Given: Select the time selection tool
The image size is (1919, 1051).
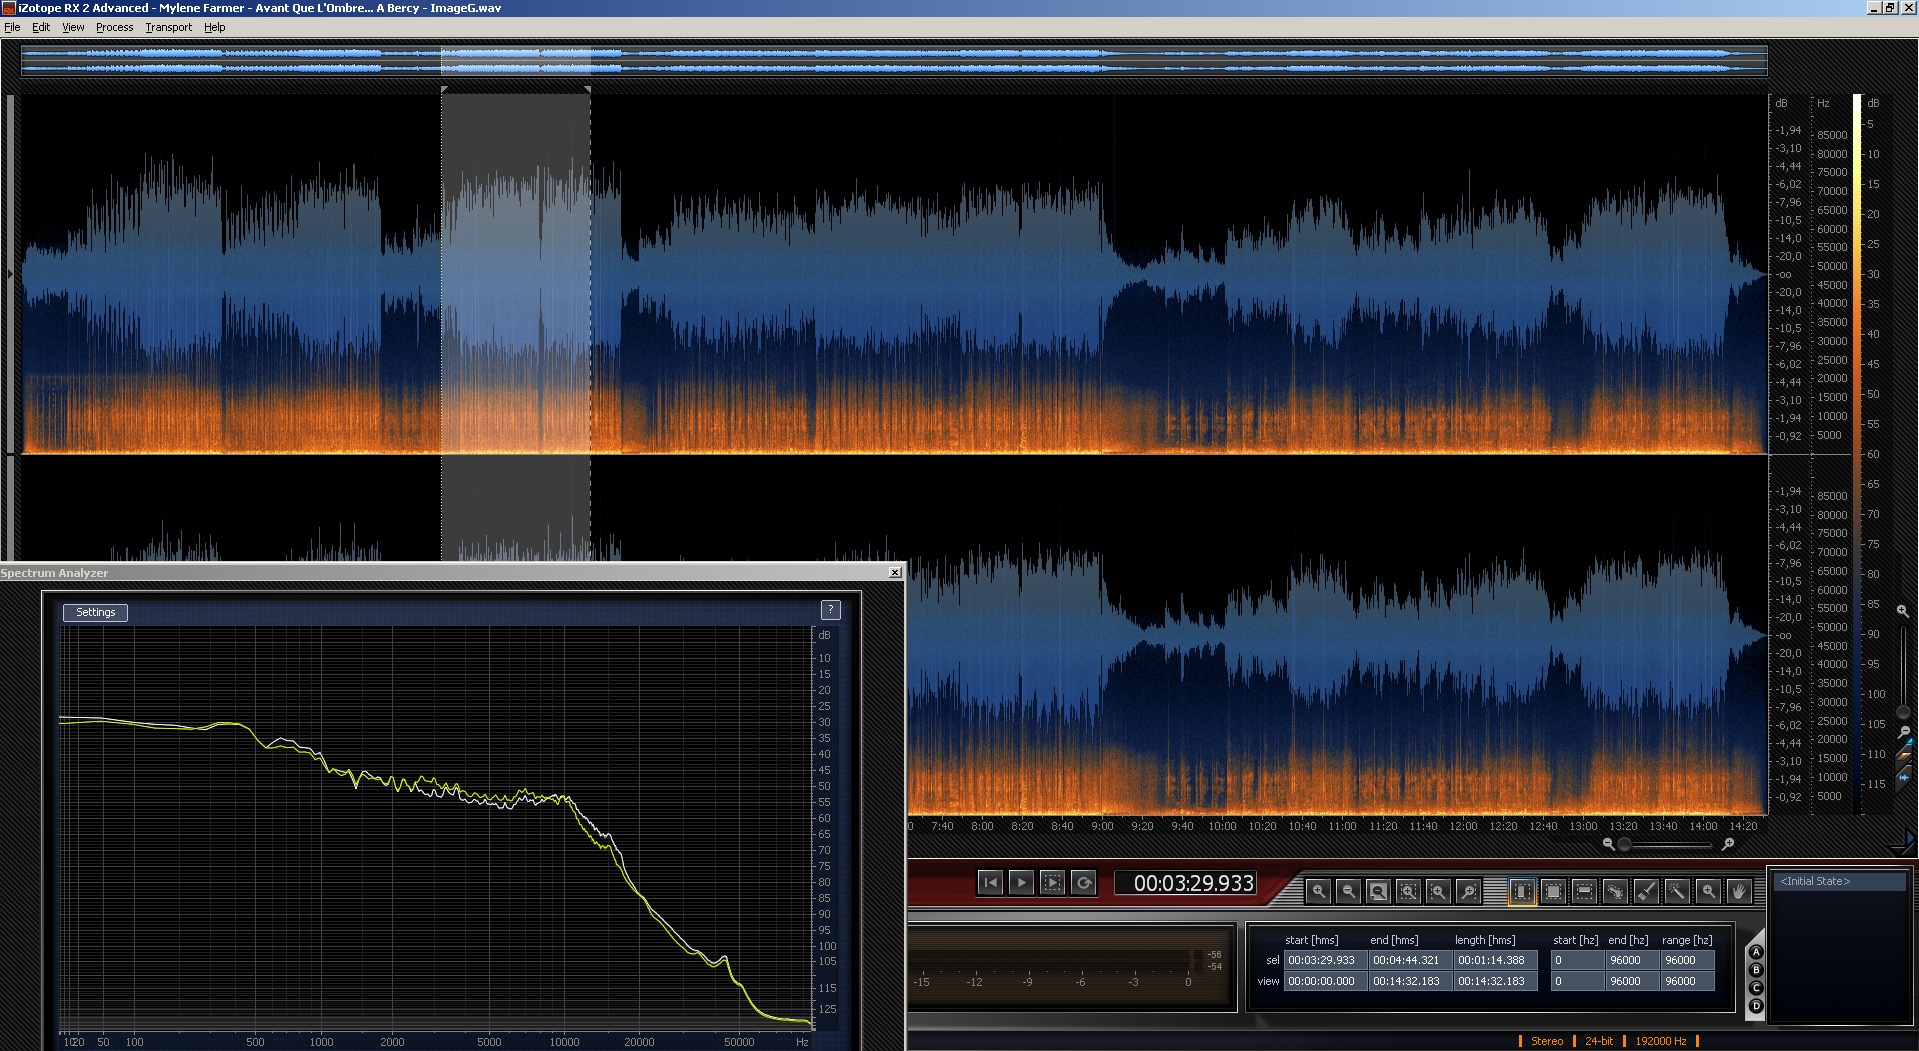Looking at the screenshot, I should click(x=1522, y=890).
